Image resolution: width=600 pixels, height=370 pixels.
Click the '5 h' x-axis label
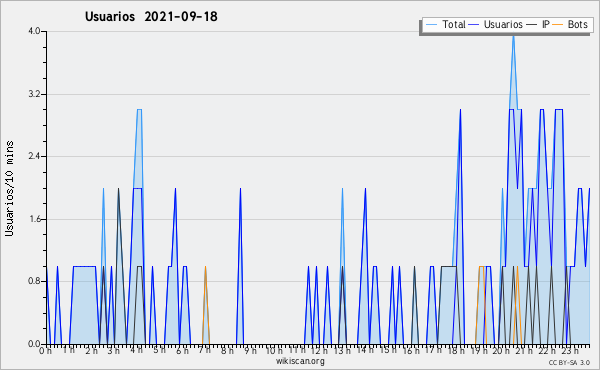(x=160, y=350)
